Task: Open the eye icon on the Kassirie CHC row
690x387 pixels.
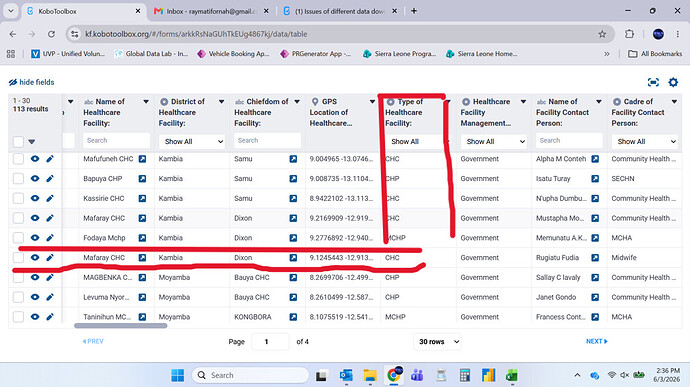Action: pyautogui.click(x=35, y=199)
